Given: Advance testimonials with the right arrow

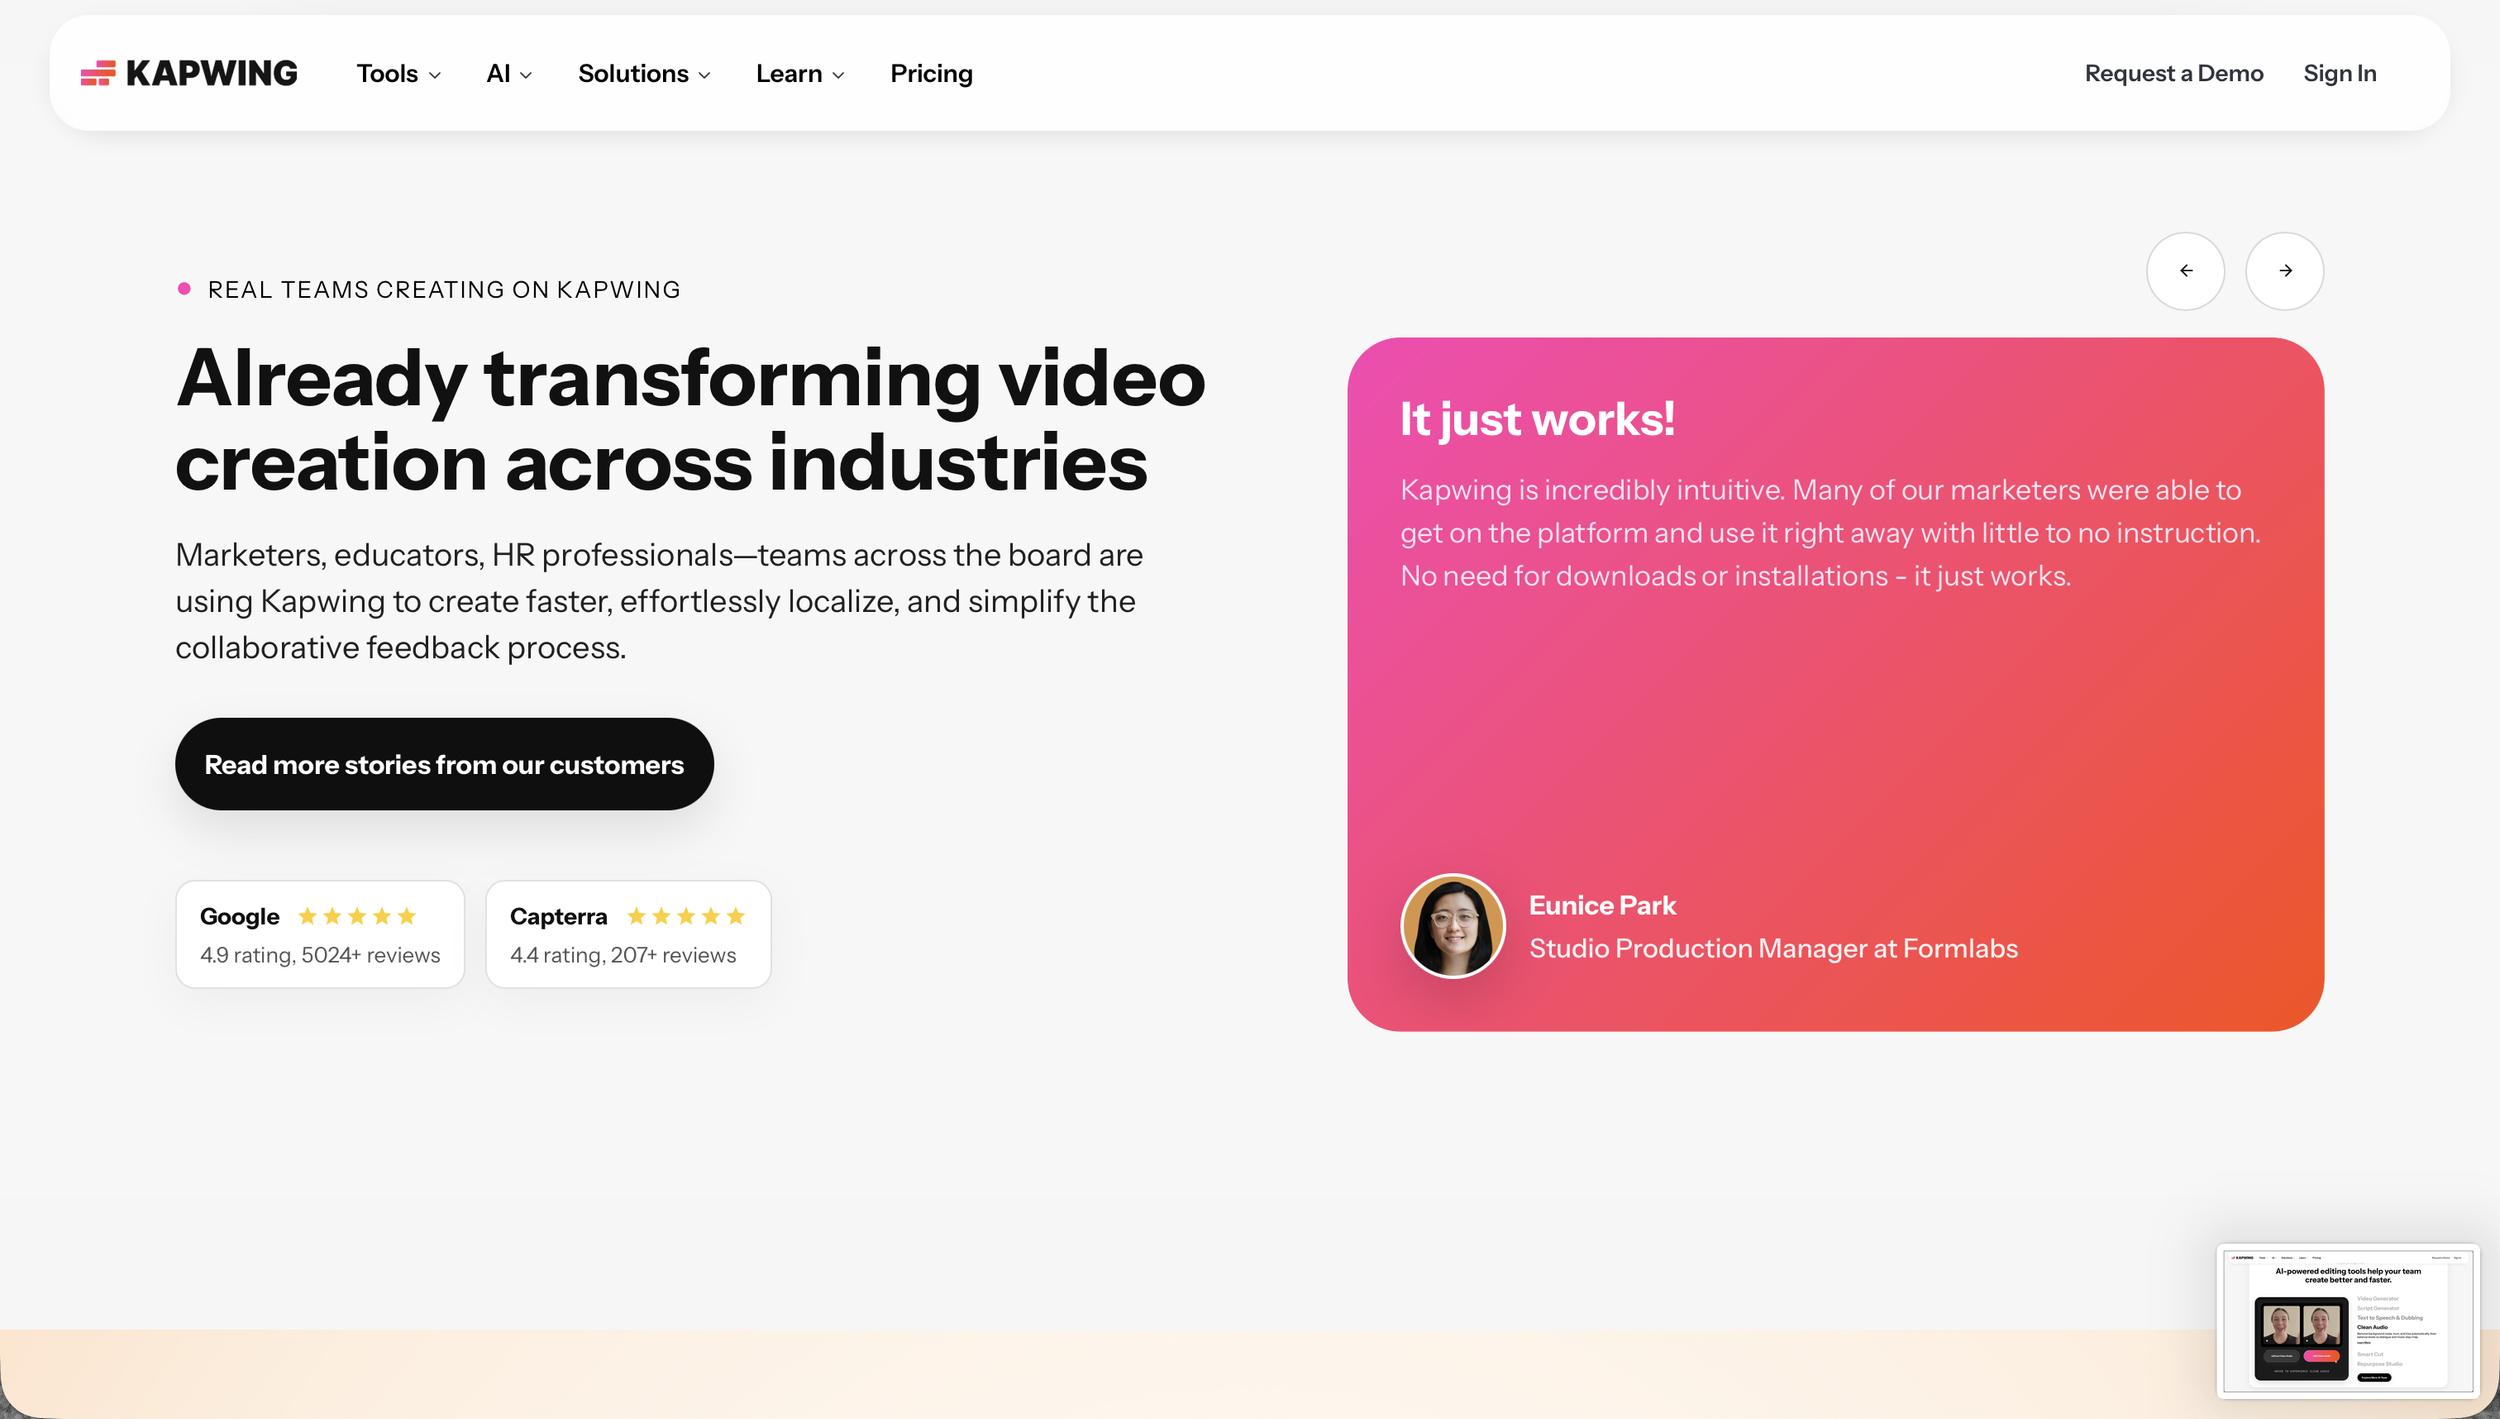Looking at the screenshot, I should [x=2285, y=270].
